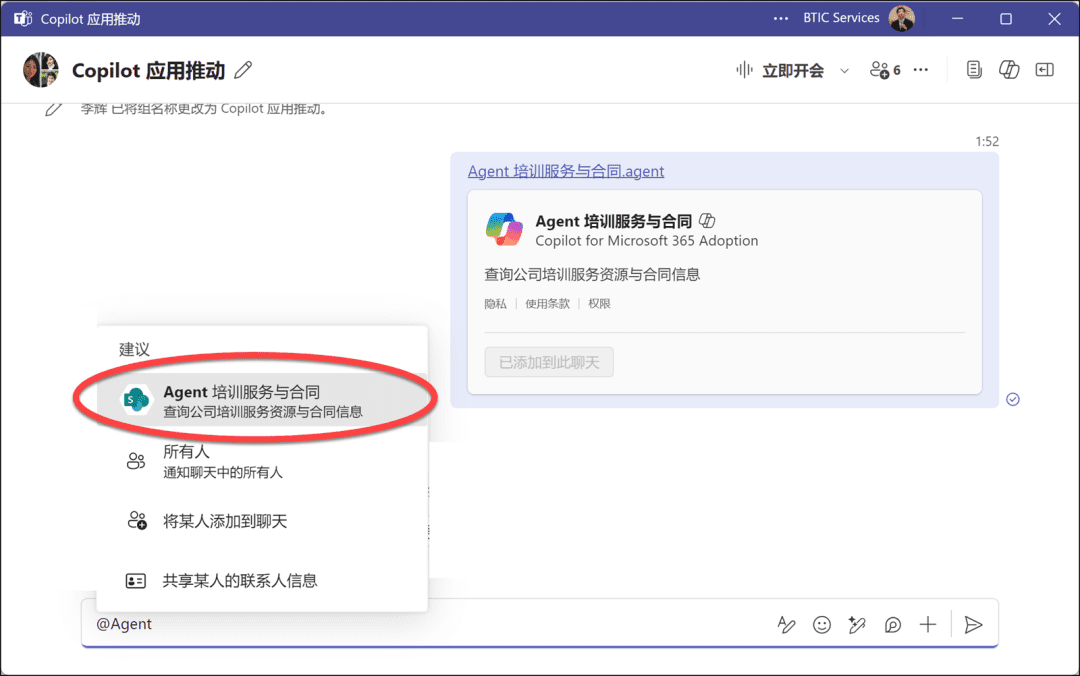The width and height of the screenshot is (1080, 676).
Task: Click the 已添加到此聊天 button
Action: click(549, 362)
